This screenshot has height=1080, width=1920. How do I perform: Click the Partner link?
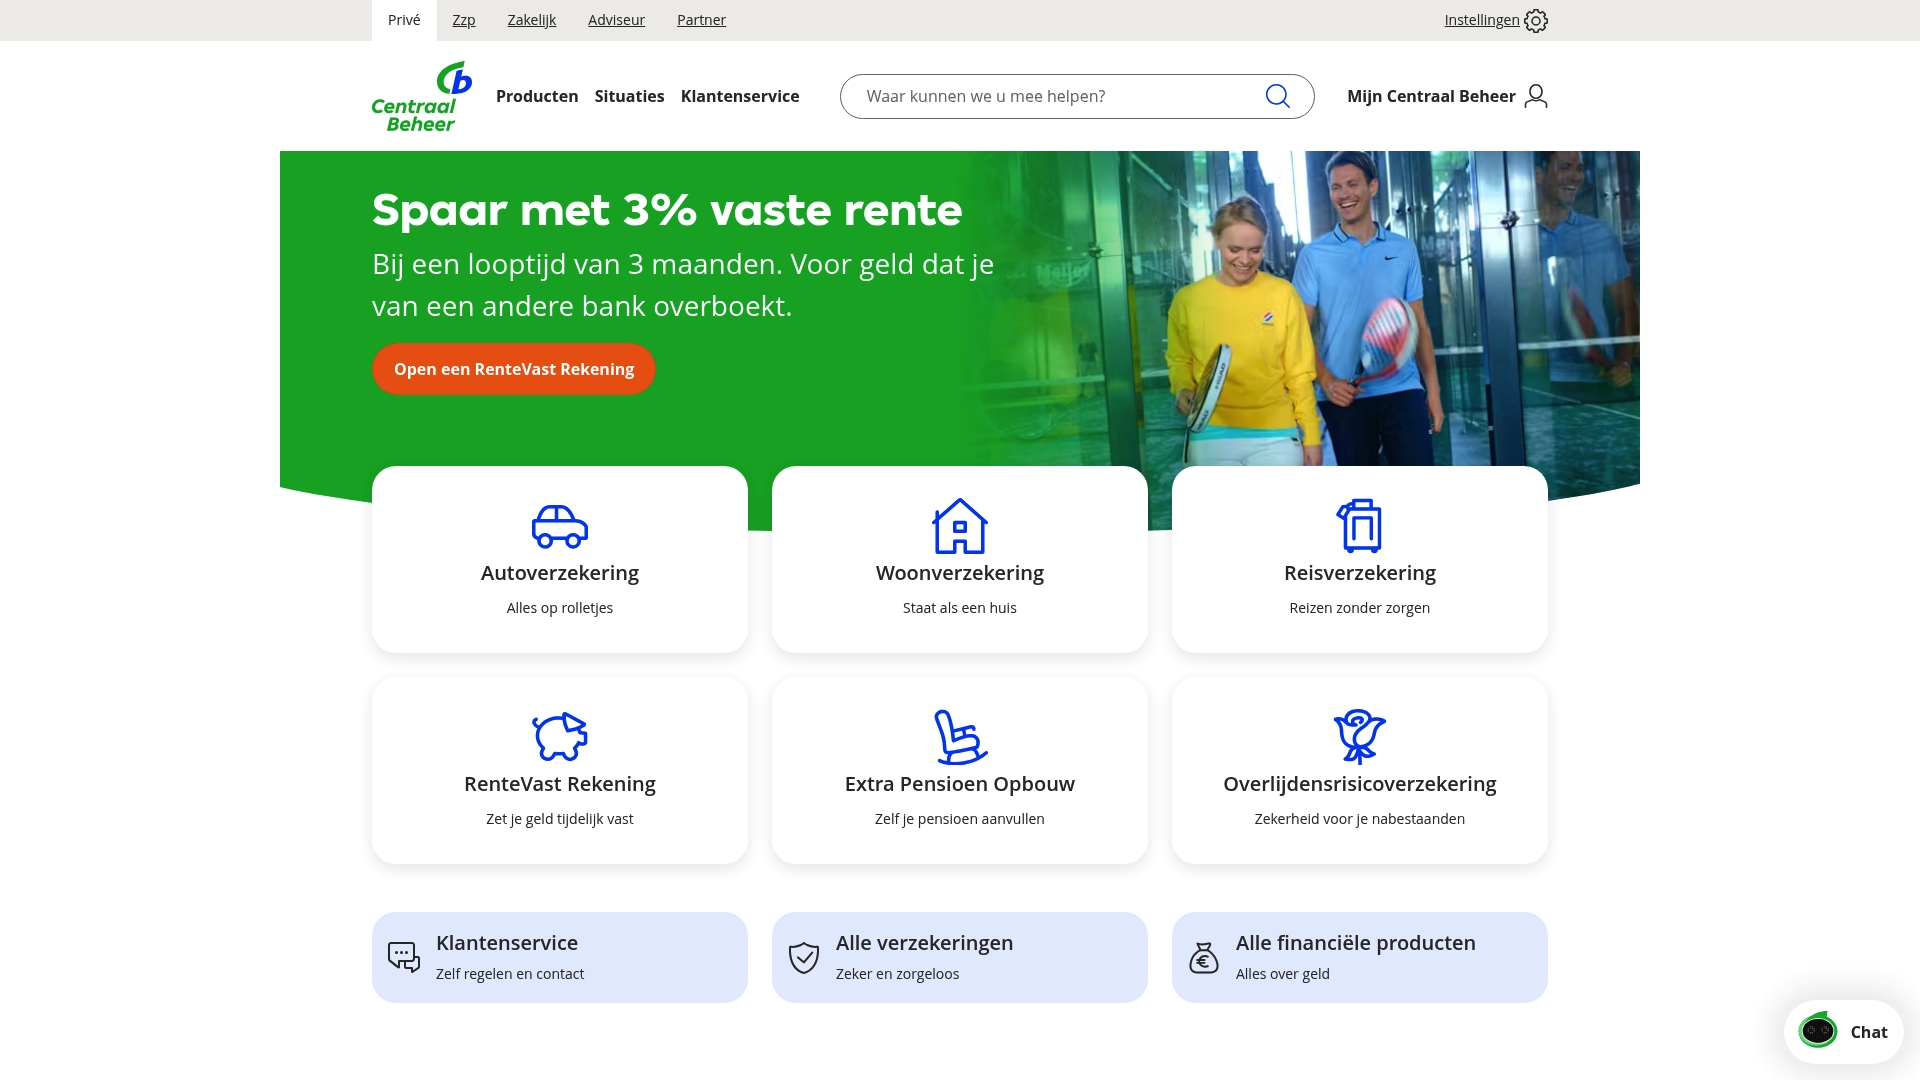(701, 19)
